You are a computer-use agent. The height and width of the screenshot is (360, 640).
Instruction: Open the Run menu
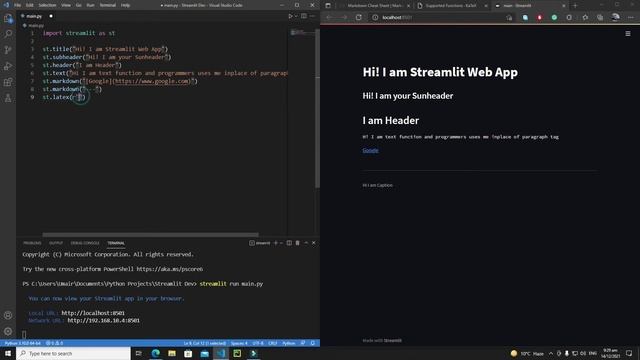[91, 5]
